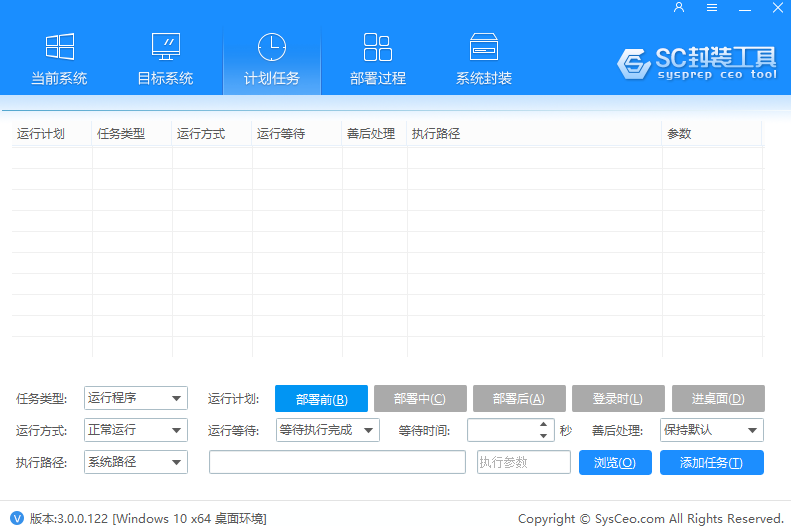The height and width of the screenshot is (528, 791).
Task: Open the 当前系统 Windows logo icon
Action: [60, 47]
